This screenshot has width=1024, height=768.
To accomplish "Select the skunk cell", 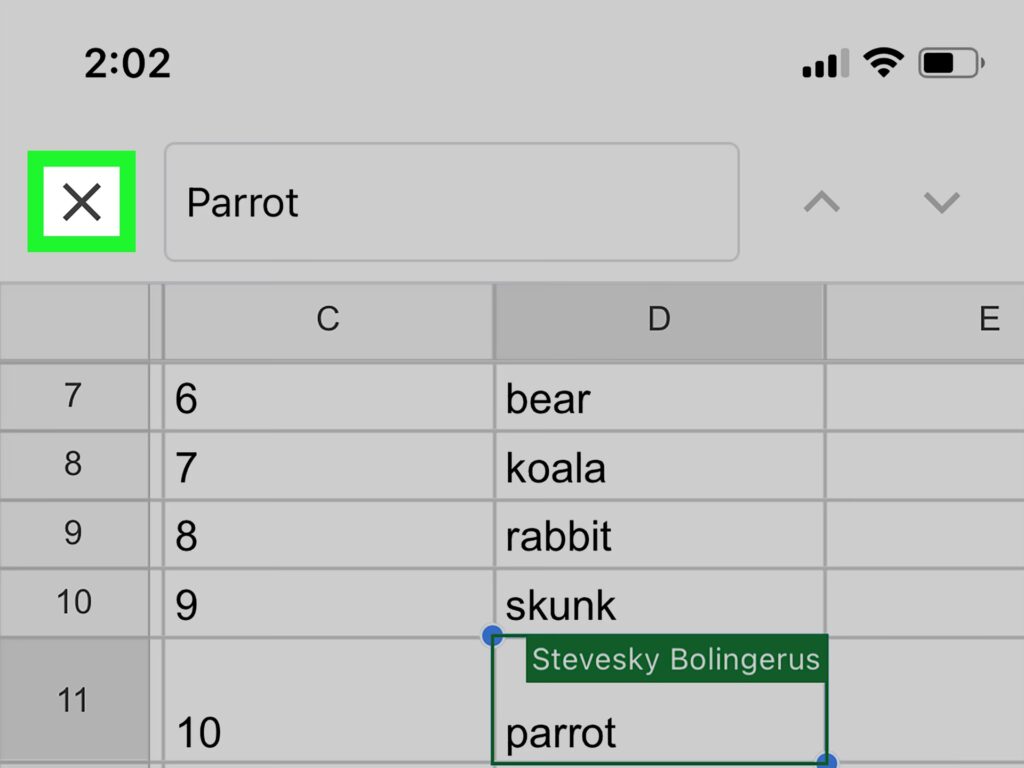I will [x=658, y=604].
